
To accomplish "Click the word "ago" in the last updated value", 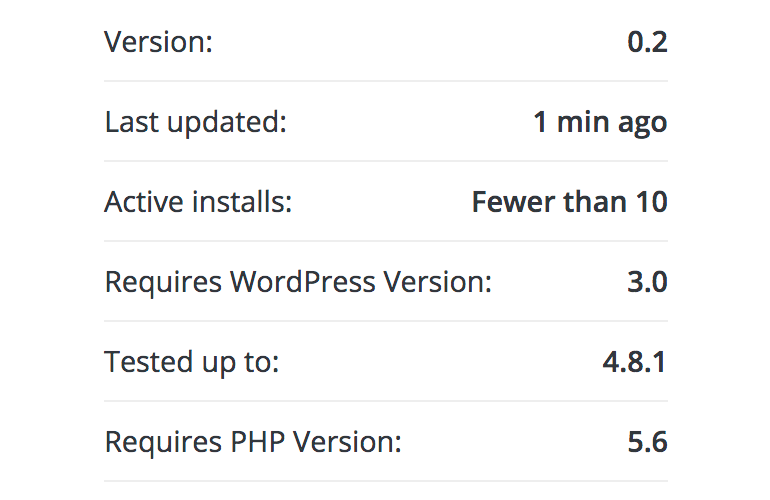I will pos(643,123).
